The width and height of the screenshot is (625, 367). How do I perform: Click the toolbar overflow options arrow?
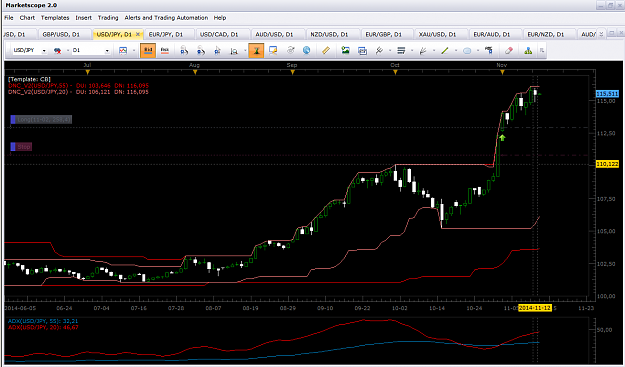coord(542,51)
